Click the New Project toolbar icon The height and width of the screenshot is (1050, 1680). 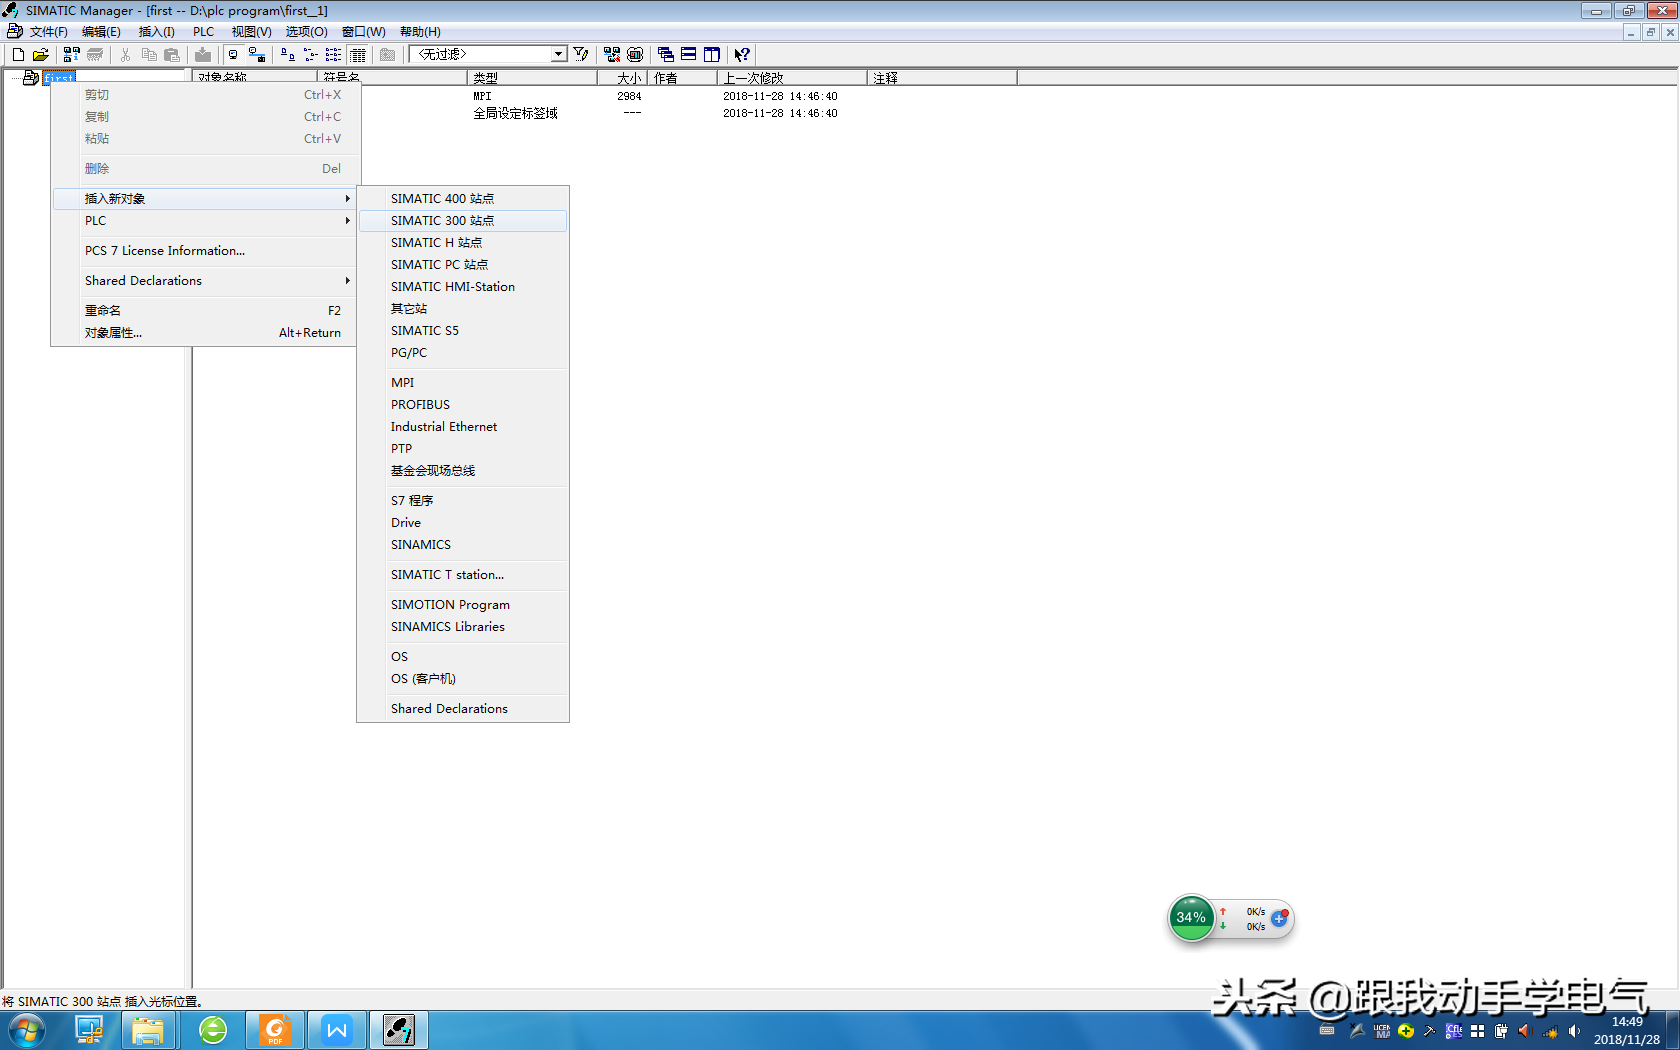(18, 55)
